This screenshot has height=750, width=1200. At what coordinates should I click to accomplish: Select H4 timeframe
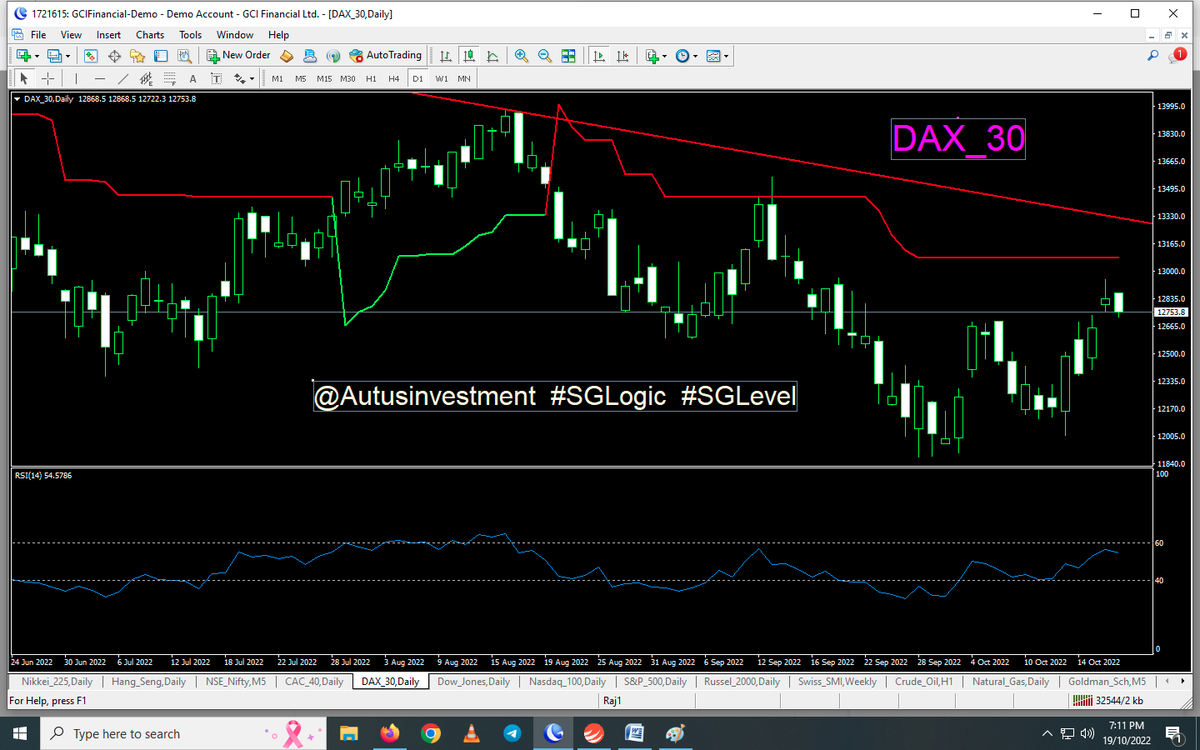pyautogui.click(x=394, y=78)
